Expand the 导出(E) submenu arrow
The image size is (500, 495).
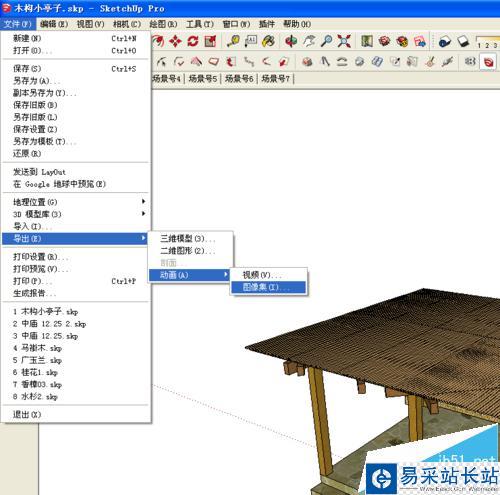pos(143,238)
